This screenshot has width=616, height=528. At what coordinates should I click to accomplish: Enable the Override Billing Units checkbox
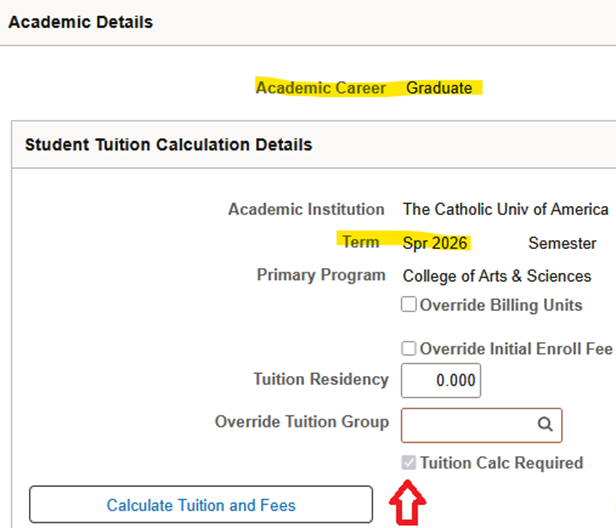pyautogui.click(x=409, y=305)
